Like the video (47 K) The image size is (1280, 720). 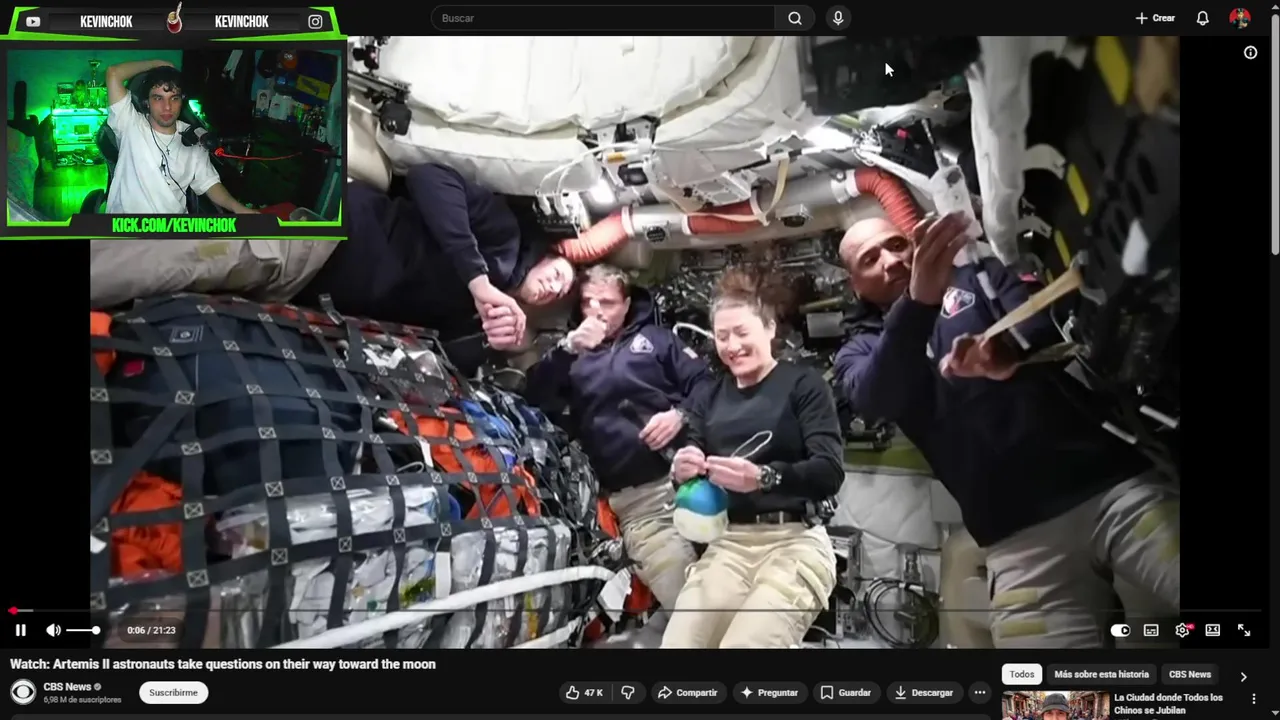tap(584, 692)
